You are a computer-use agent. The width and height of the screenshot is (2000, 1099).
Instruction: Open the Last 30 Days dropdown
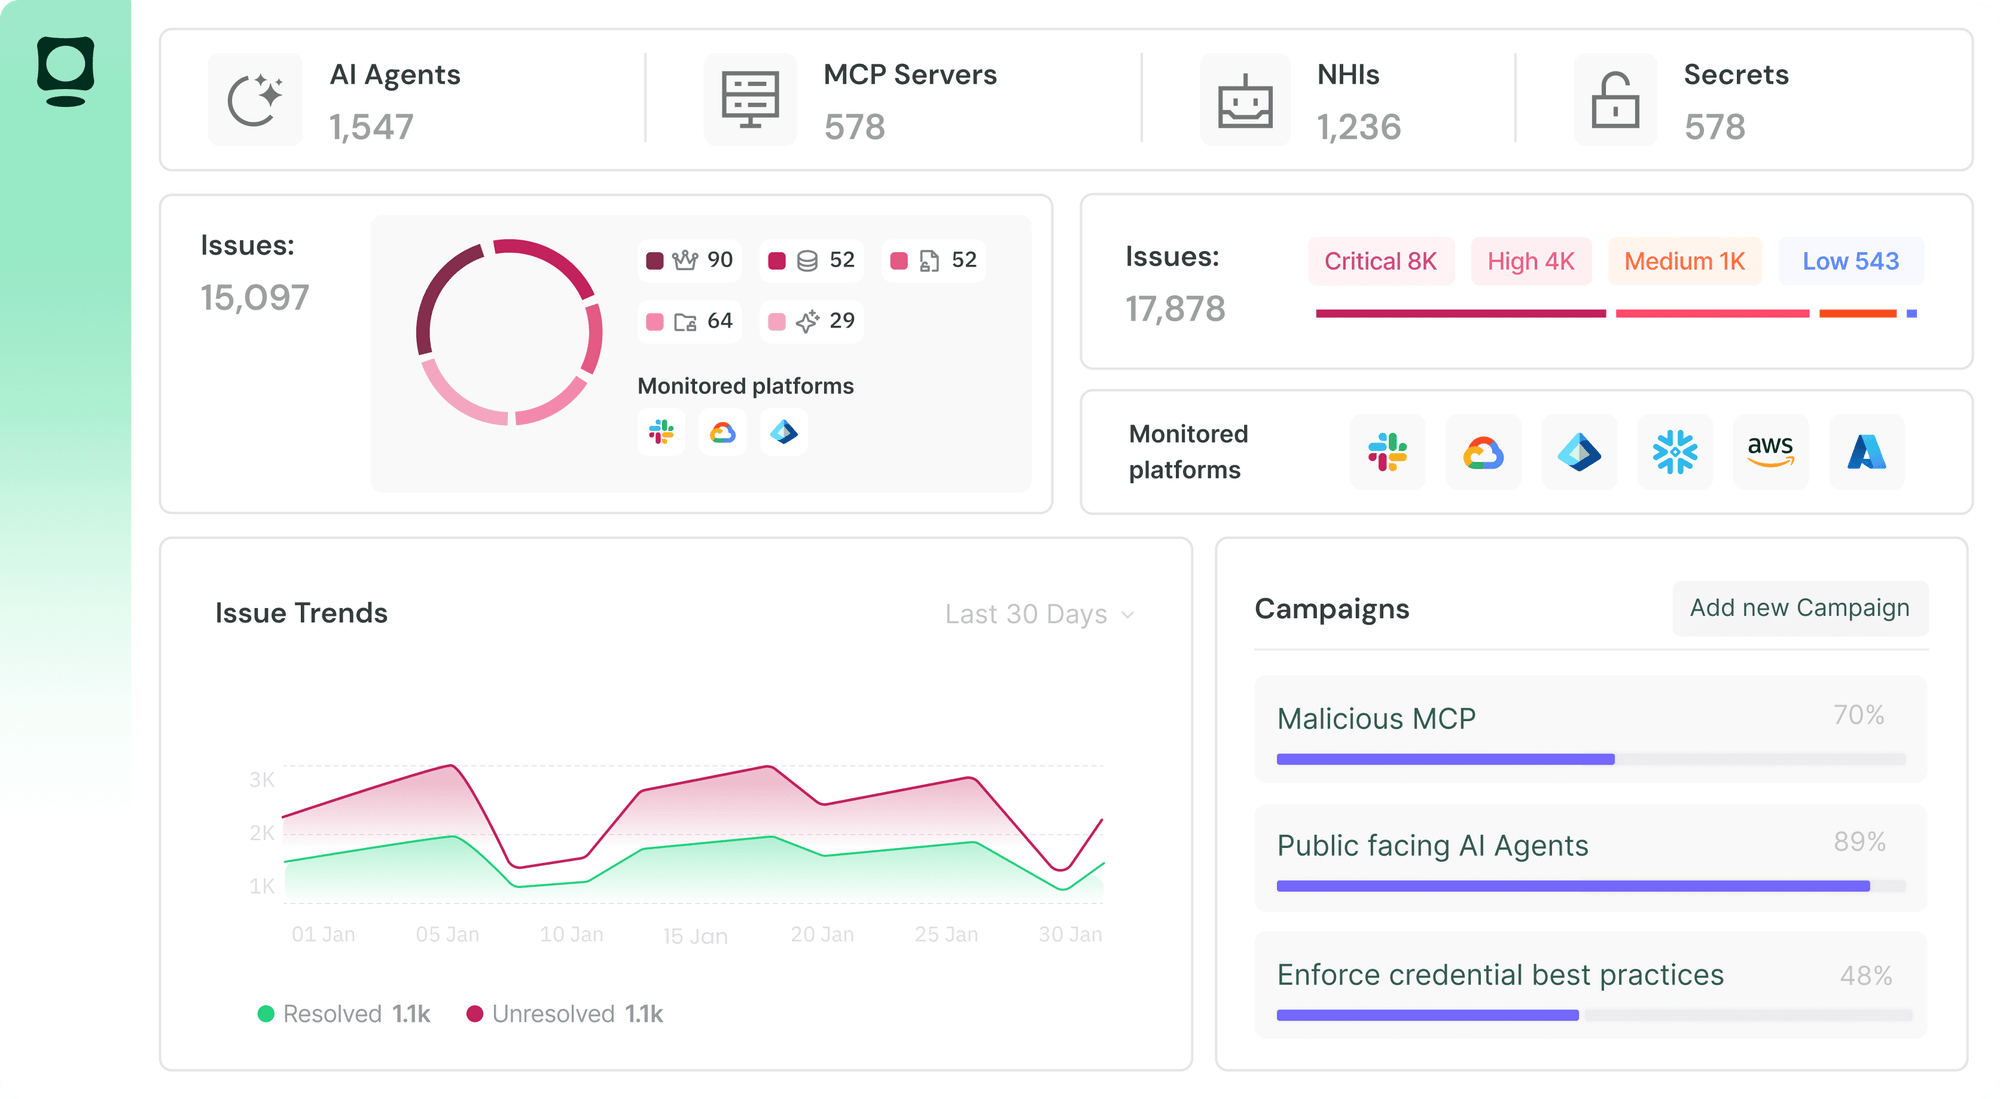coord(1026,614)
